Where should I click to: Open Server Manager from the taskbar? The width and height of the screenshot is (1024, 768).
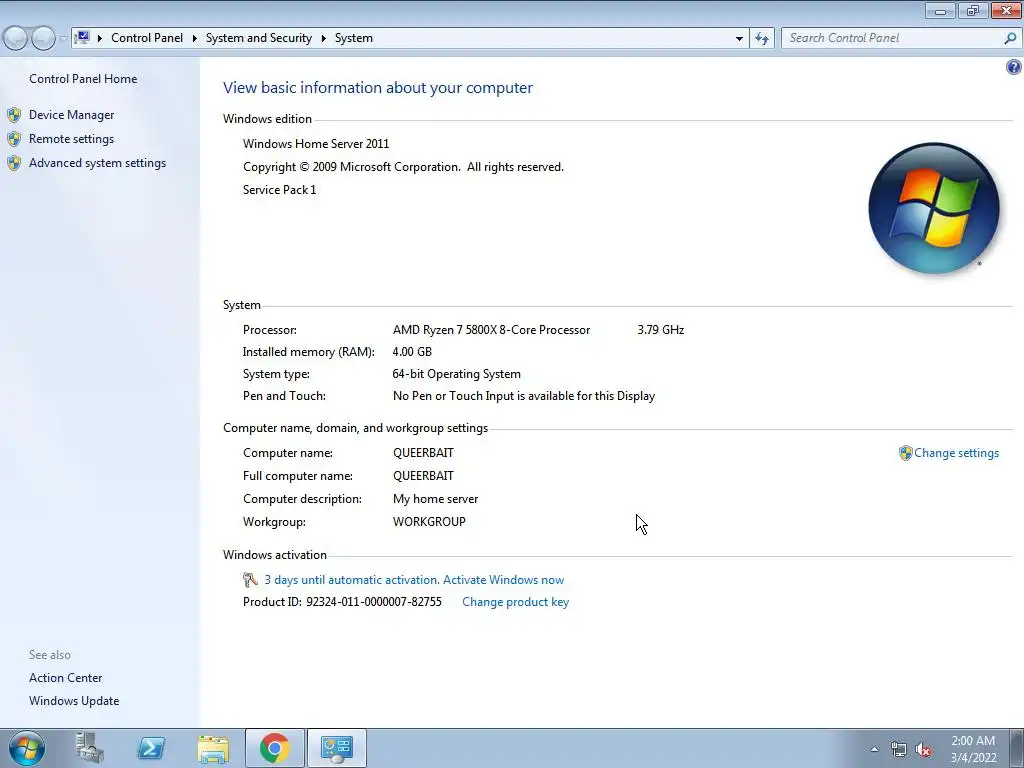pyautogui.click(x=89, y=748)
